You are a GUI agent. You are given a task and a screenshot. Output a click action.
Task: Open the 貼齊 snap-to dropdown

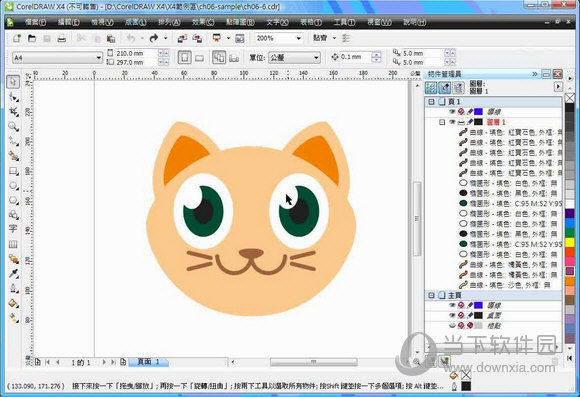[x=334, y=38]
